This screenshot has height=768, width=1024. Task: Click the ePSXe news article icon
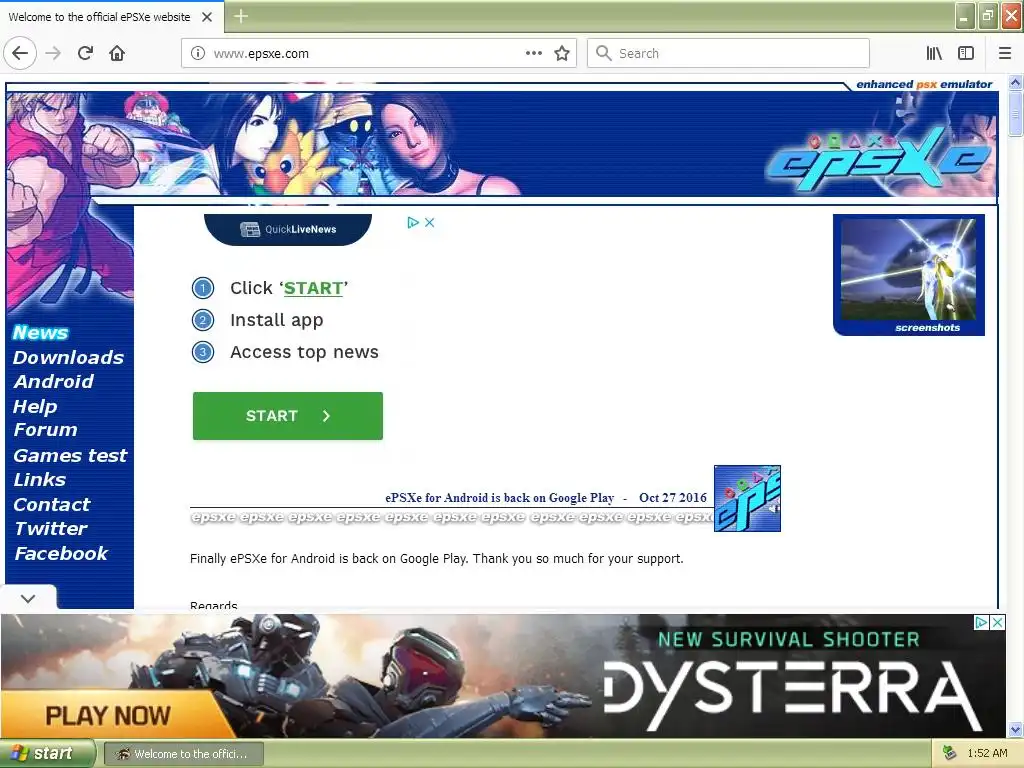click(x=747, y=498)
